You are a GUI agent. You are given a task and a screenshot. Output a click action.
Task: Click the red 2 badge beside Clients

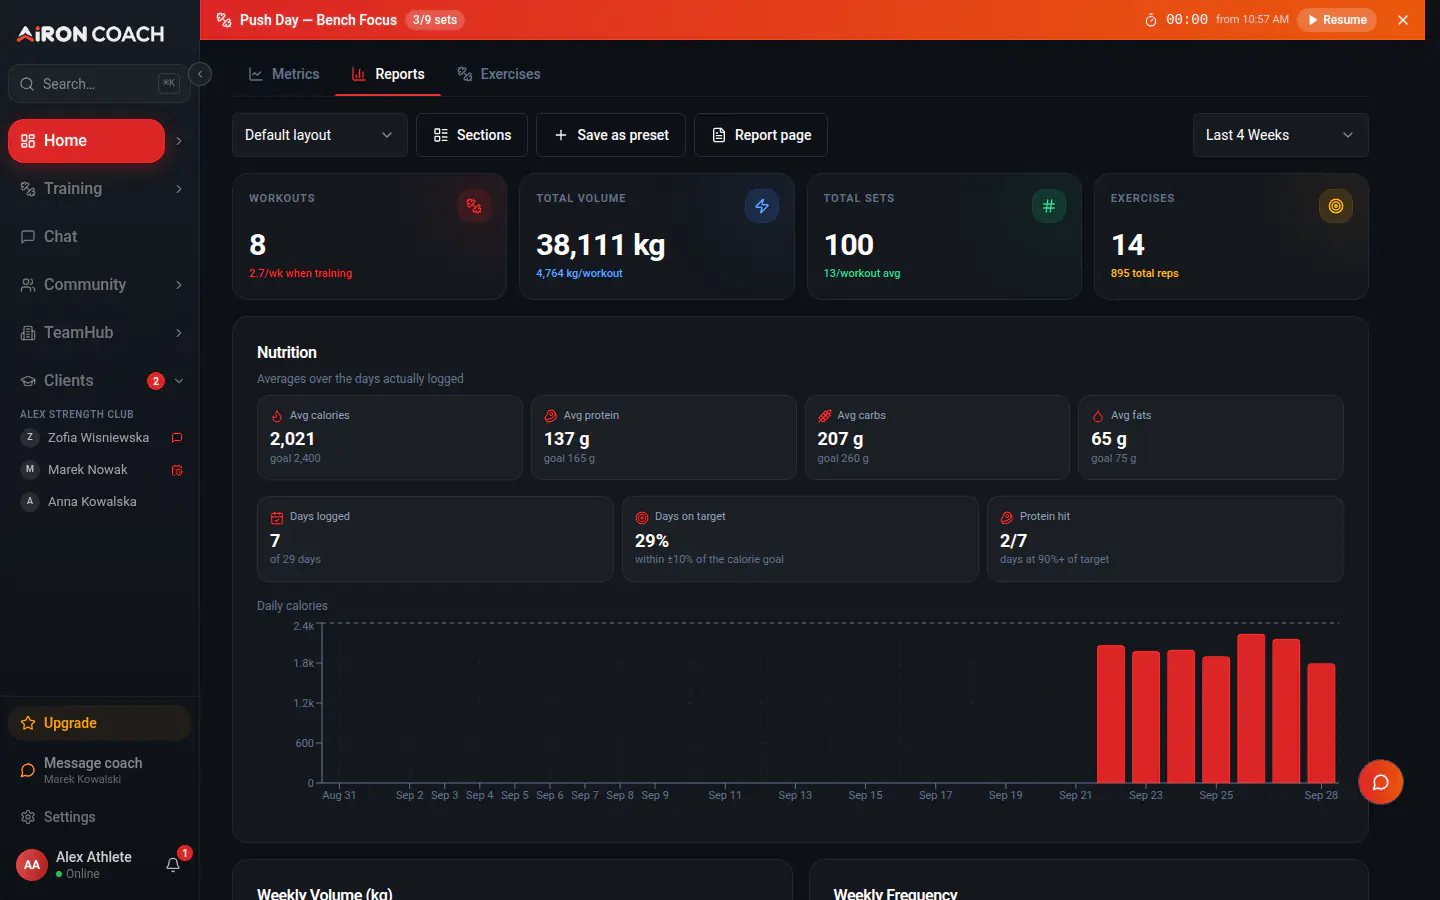(x=156, y=381)
